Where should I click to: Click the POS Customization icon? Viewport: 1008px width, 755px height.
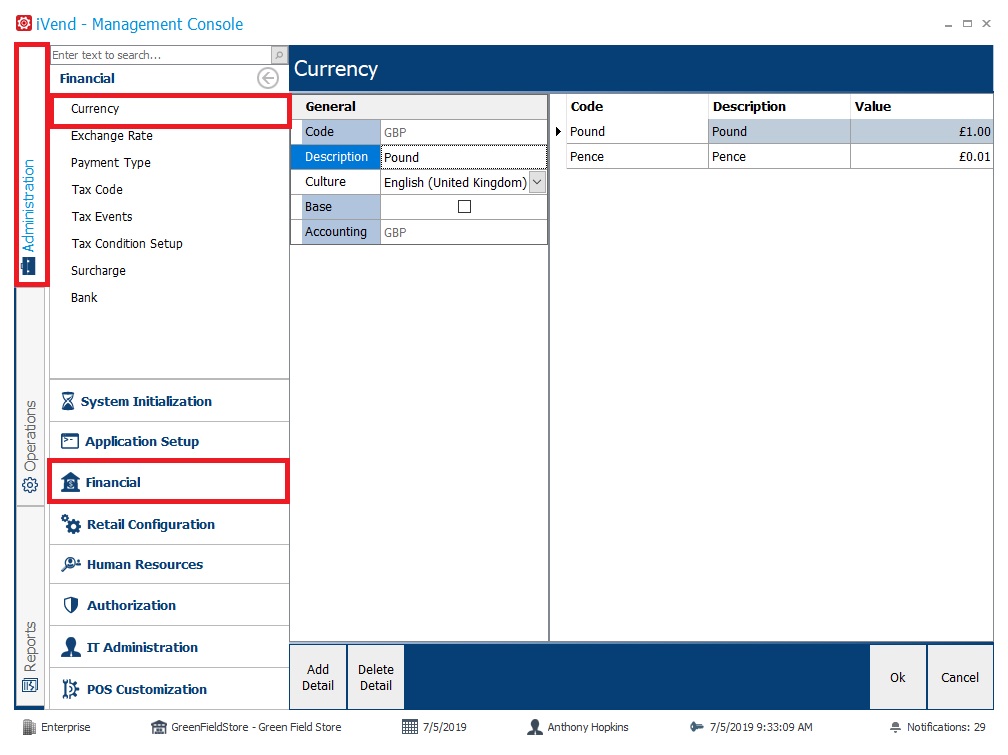pyautogui.click(x=70, y=689)
